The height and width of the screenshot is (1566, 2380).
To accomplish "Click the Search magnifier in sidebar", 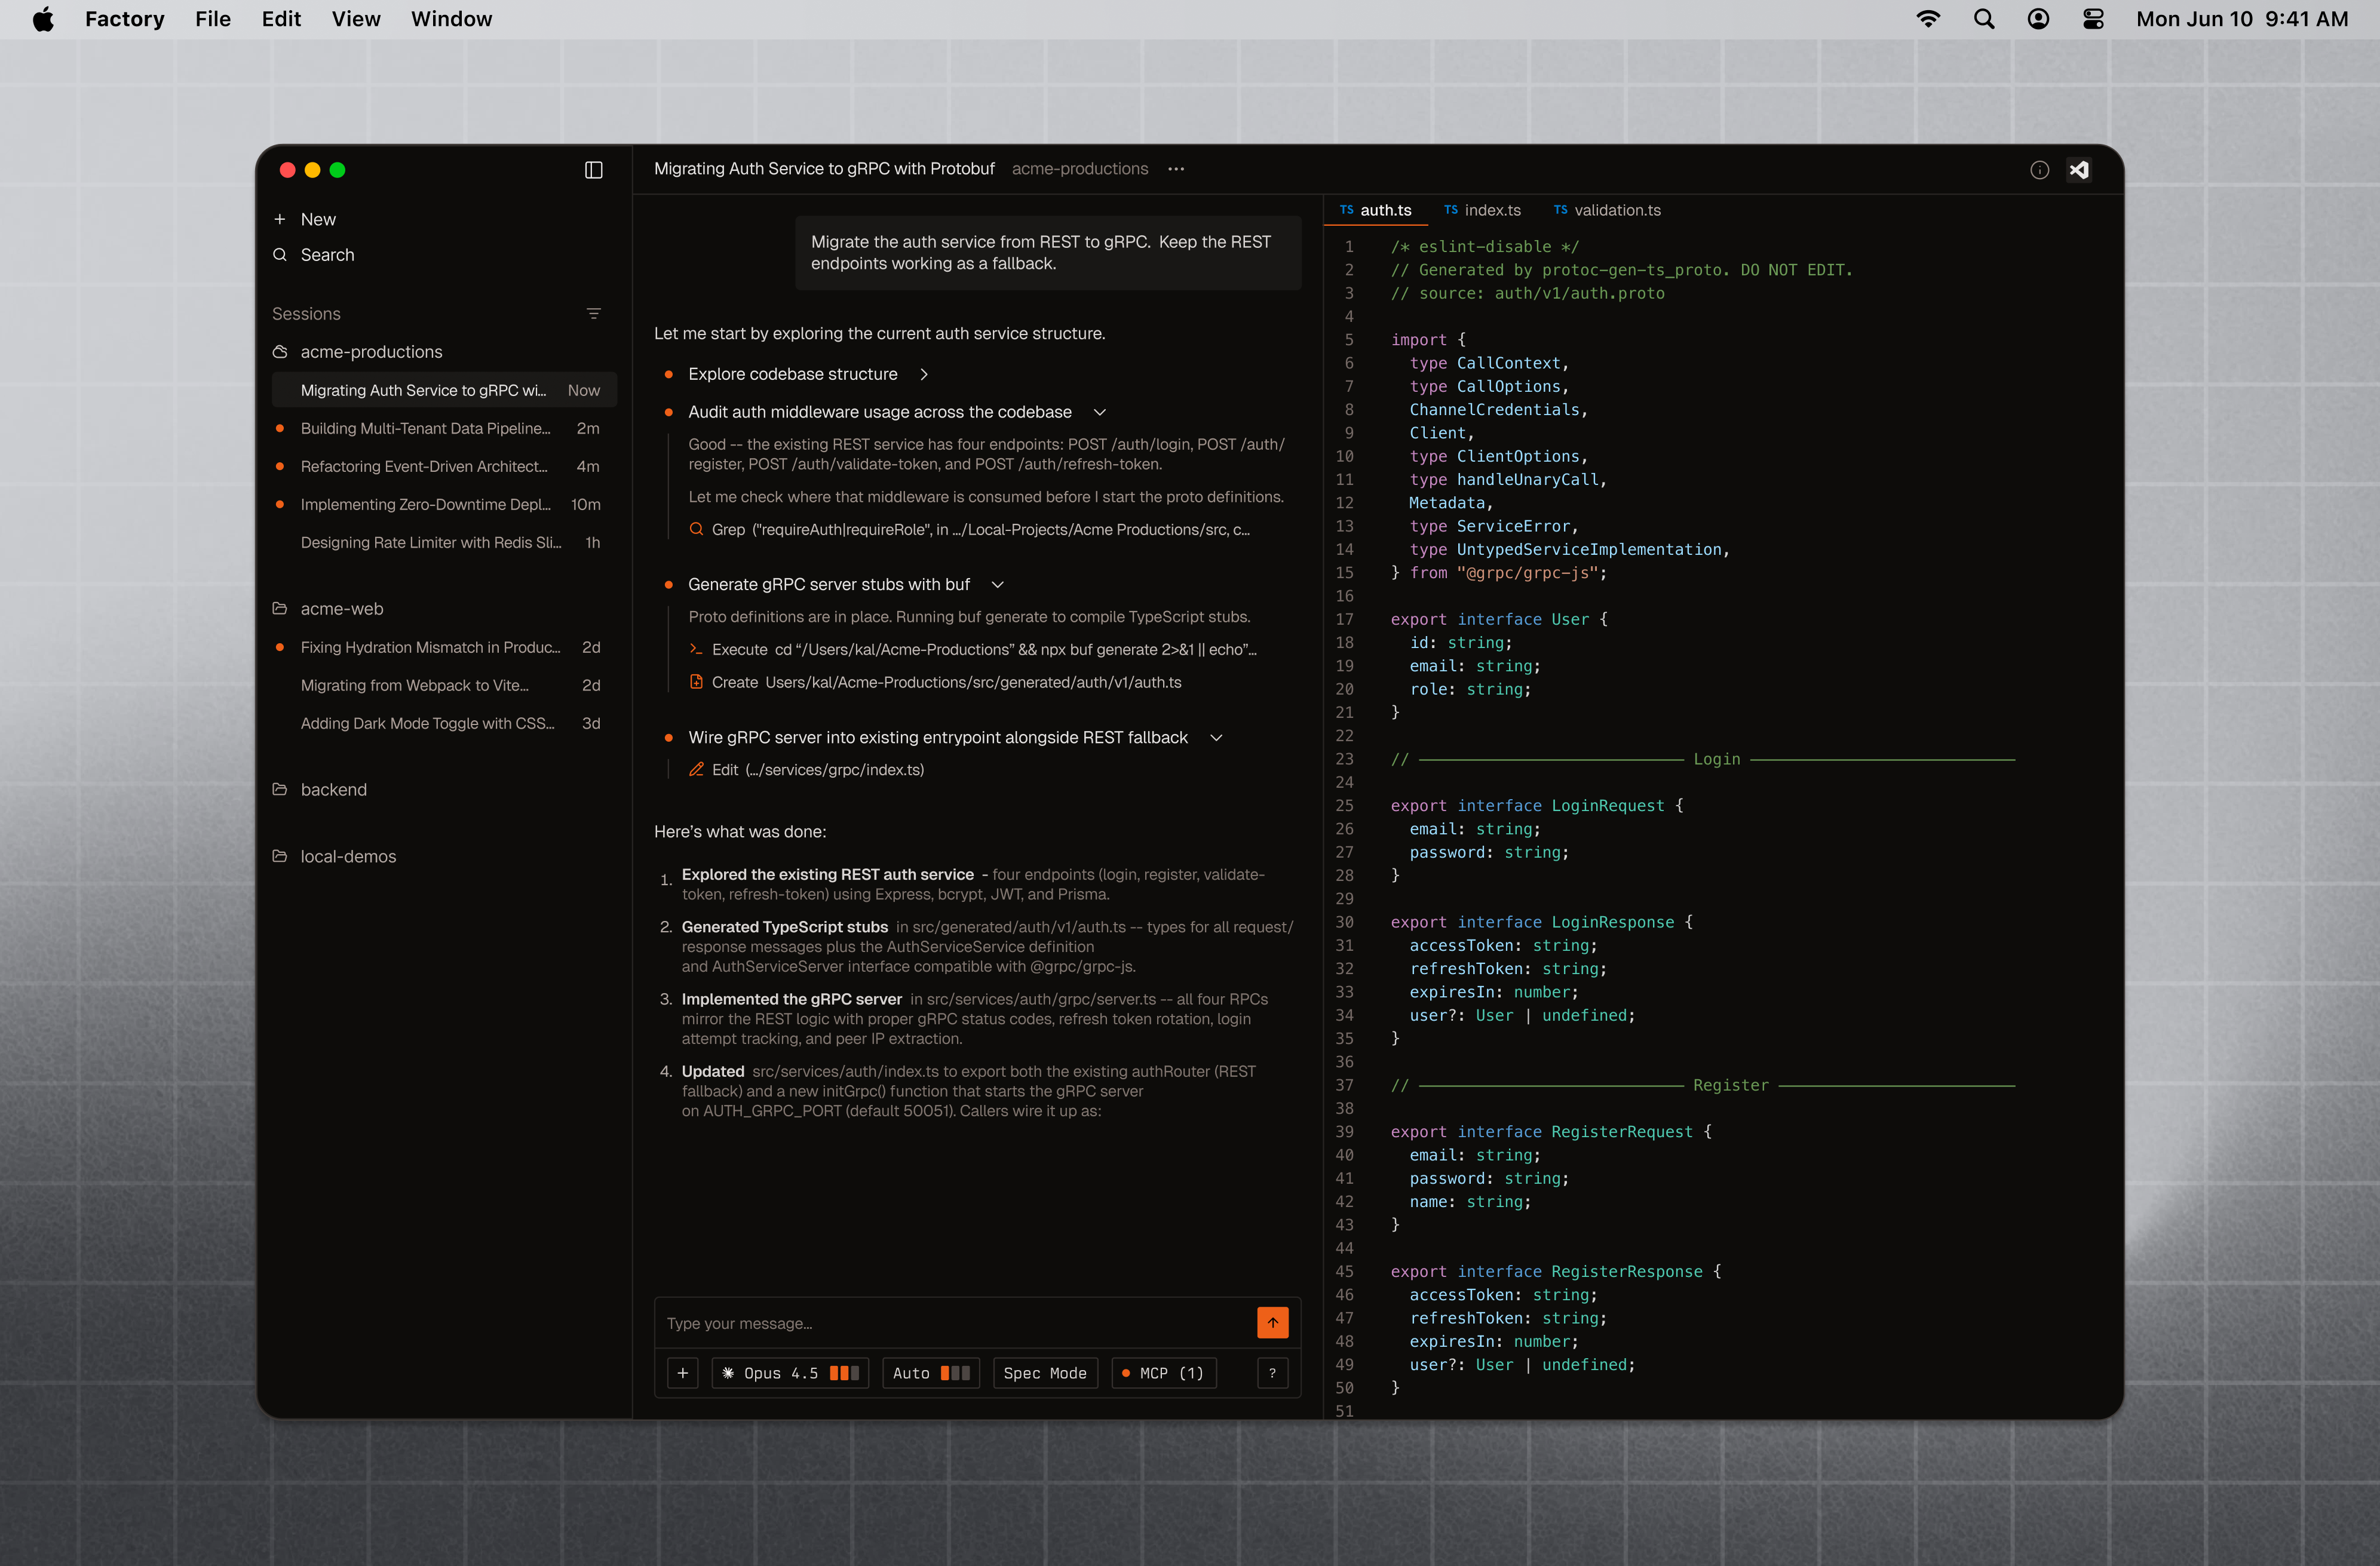I will point(280,255).
